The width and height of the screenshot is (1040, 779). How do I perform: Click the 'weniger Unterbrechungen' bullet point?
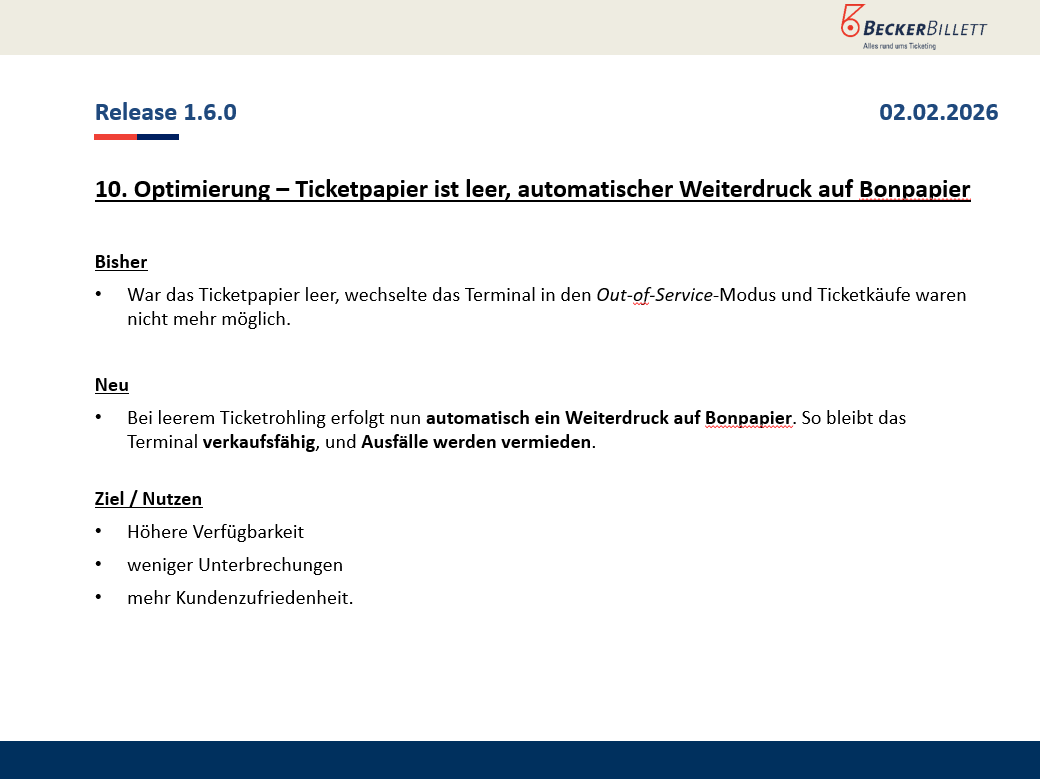pos(235,565)
